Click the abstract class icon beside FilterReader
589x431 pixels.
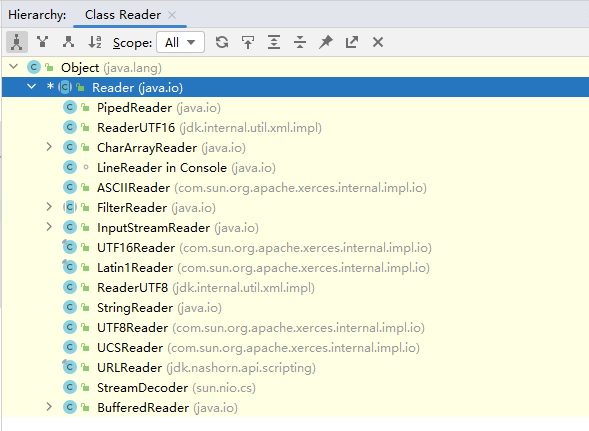pos(70,207)
